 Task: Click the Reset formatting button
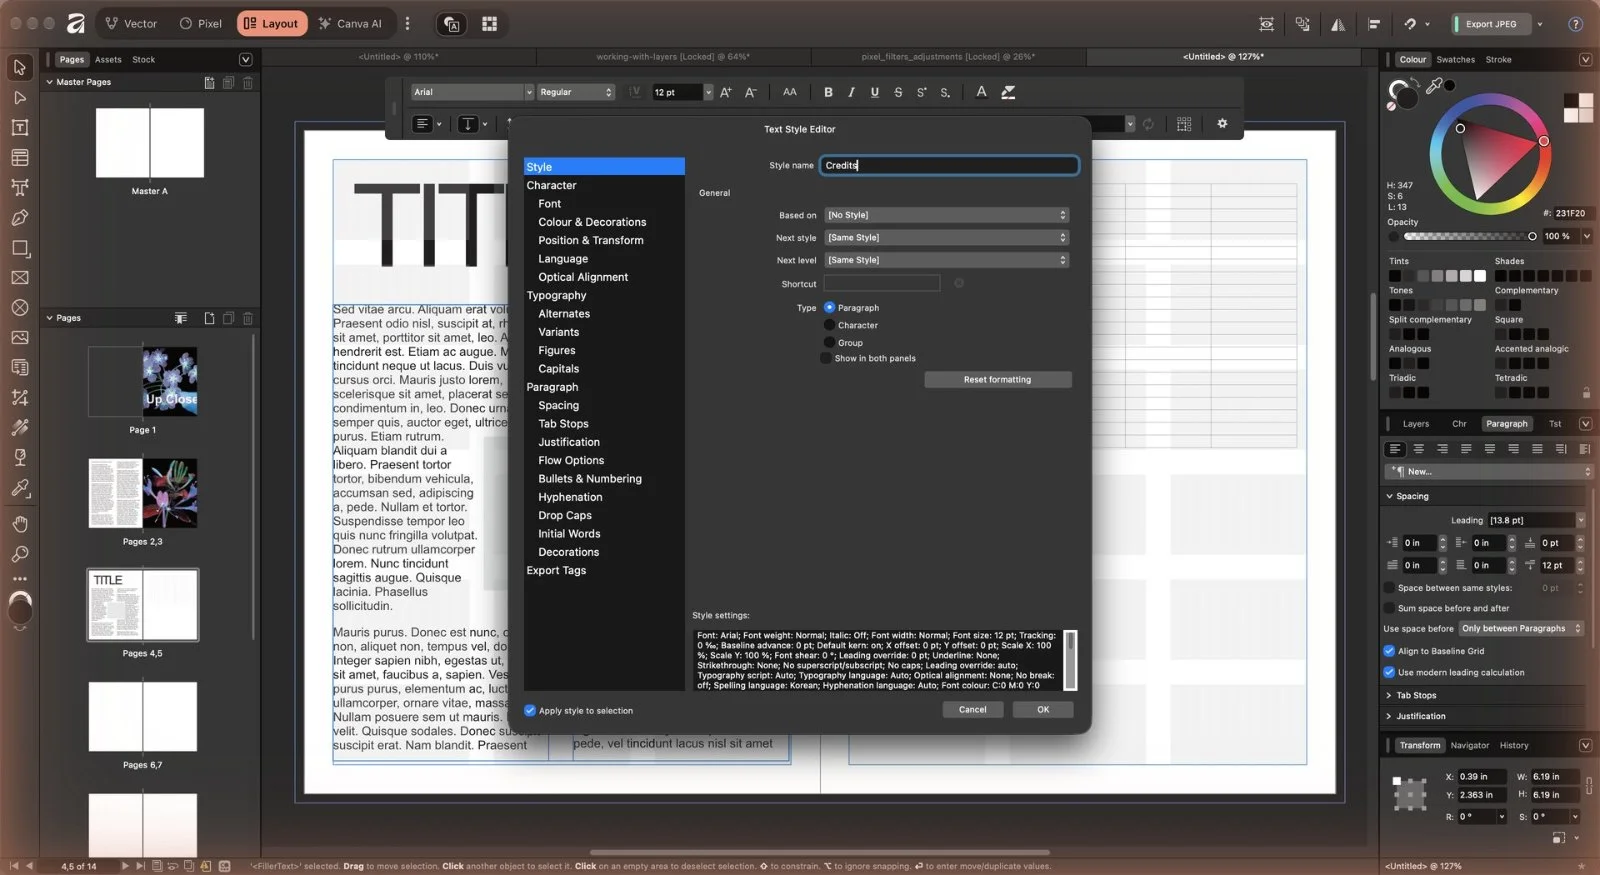[x=997, y=380]
